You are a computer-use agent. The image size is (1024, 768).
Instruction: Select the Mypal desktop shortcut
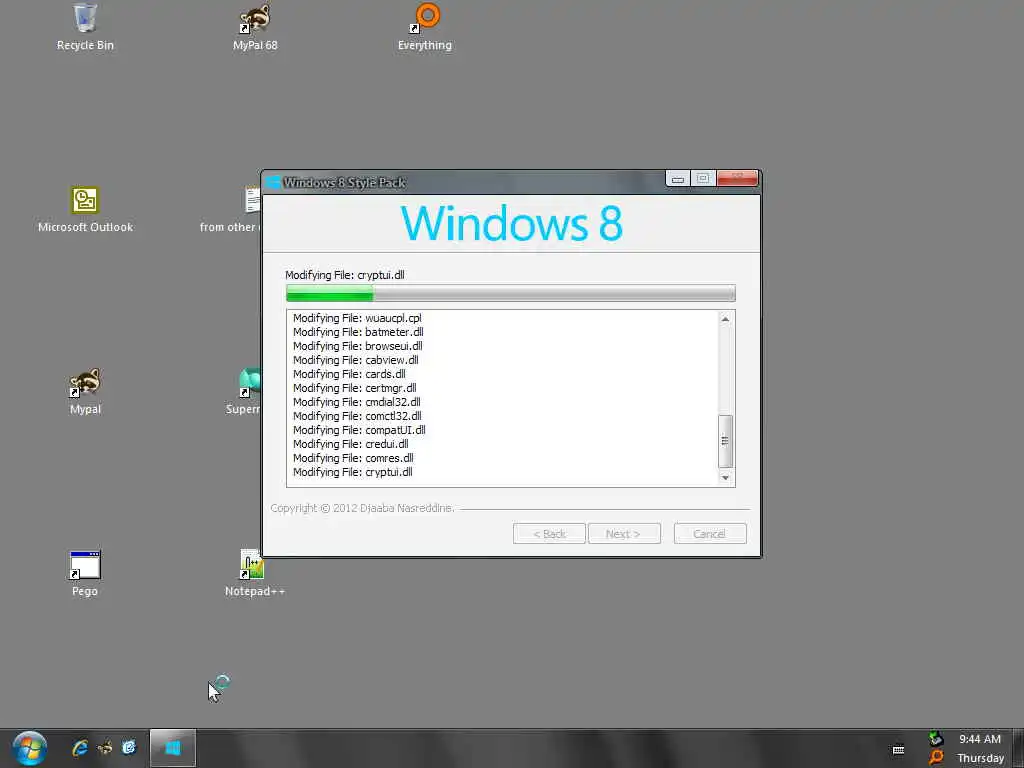85,391
